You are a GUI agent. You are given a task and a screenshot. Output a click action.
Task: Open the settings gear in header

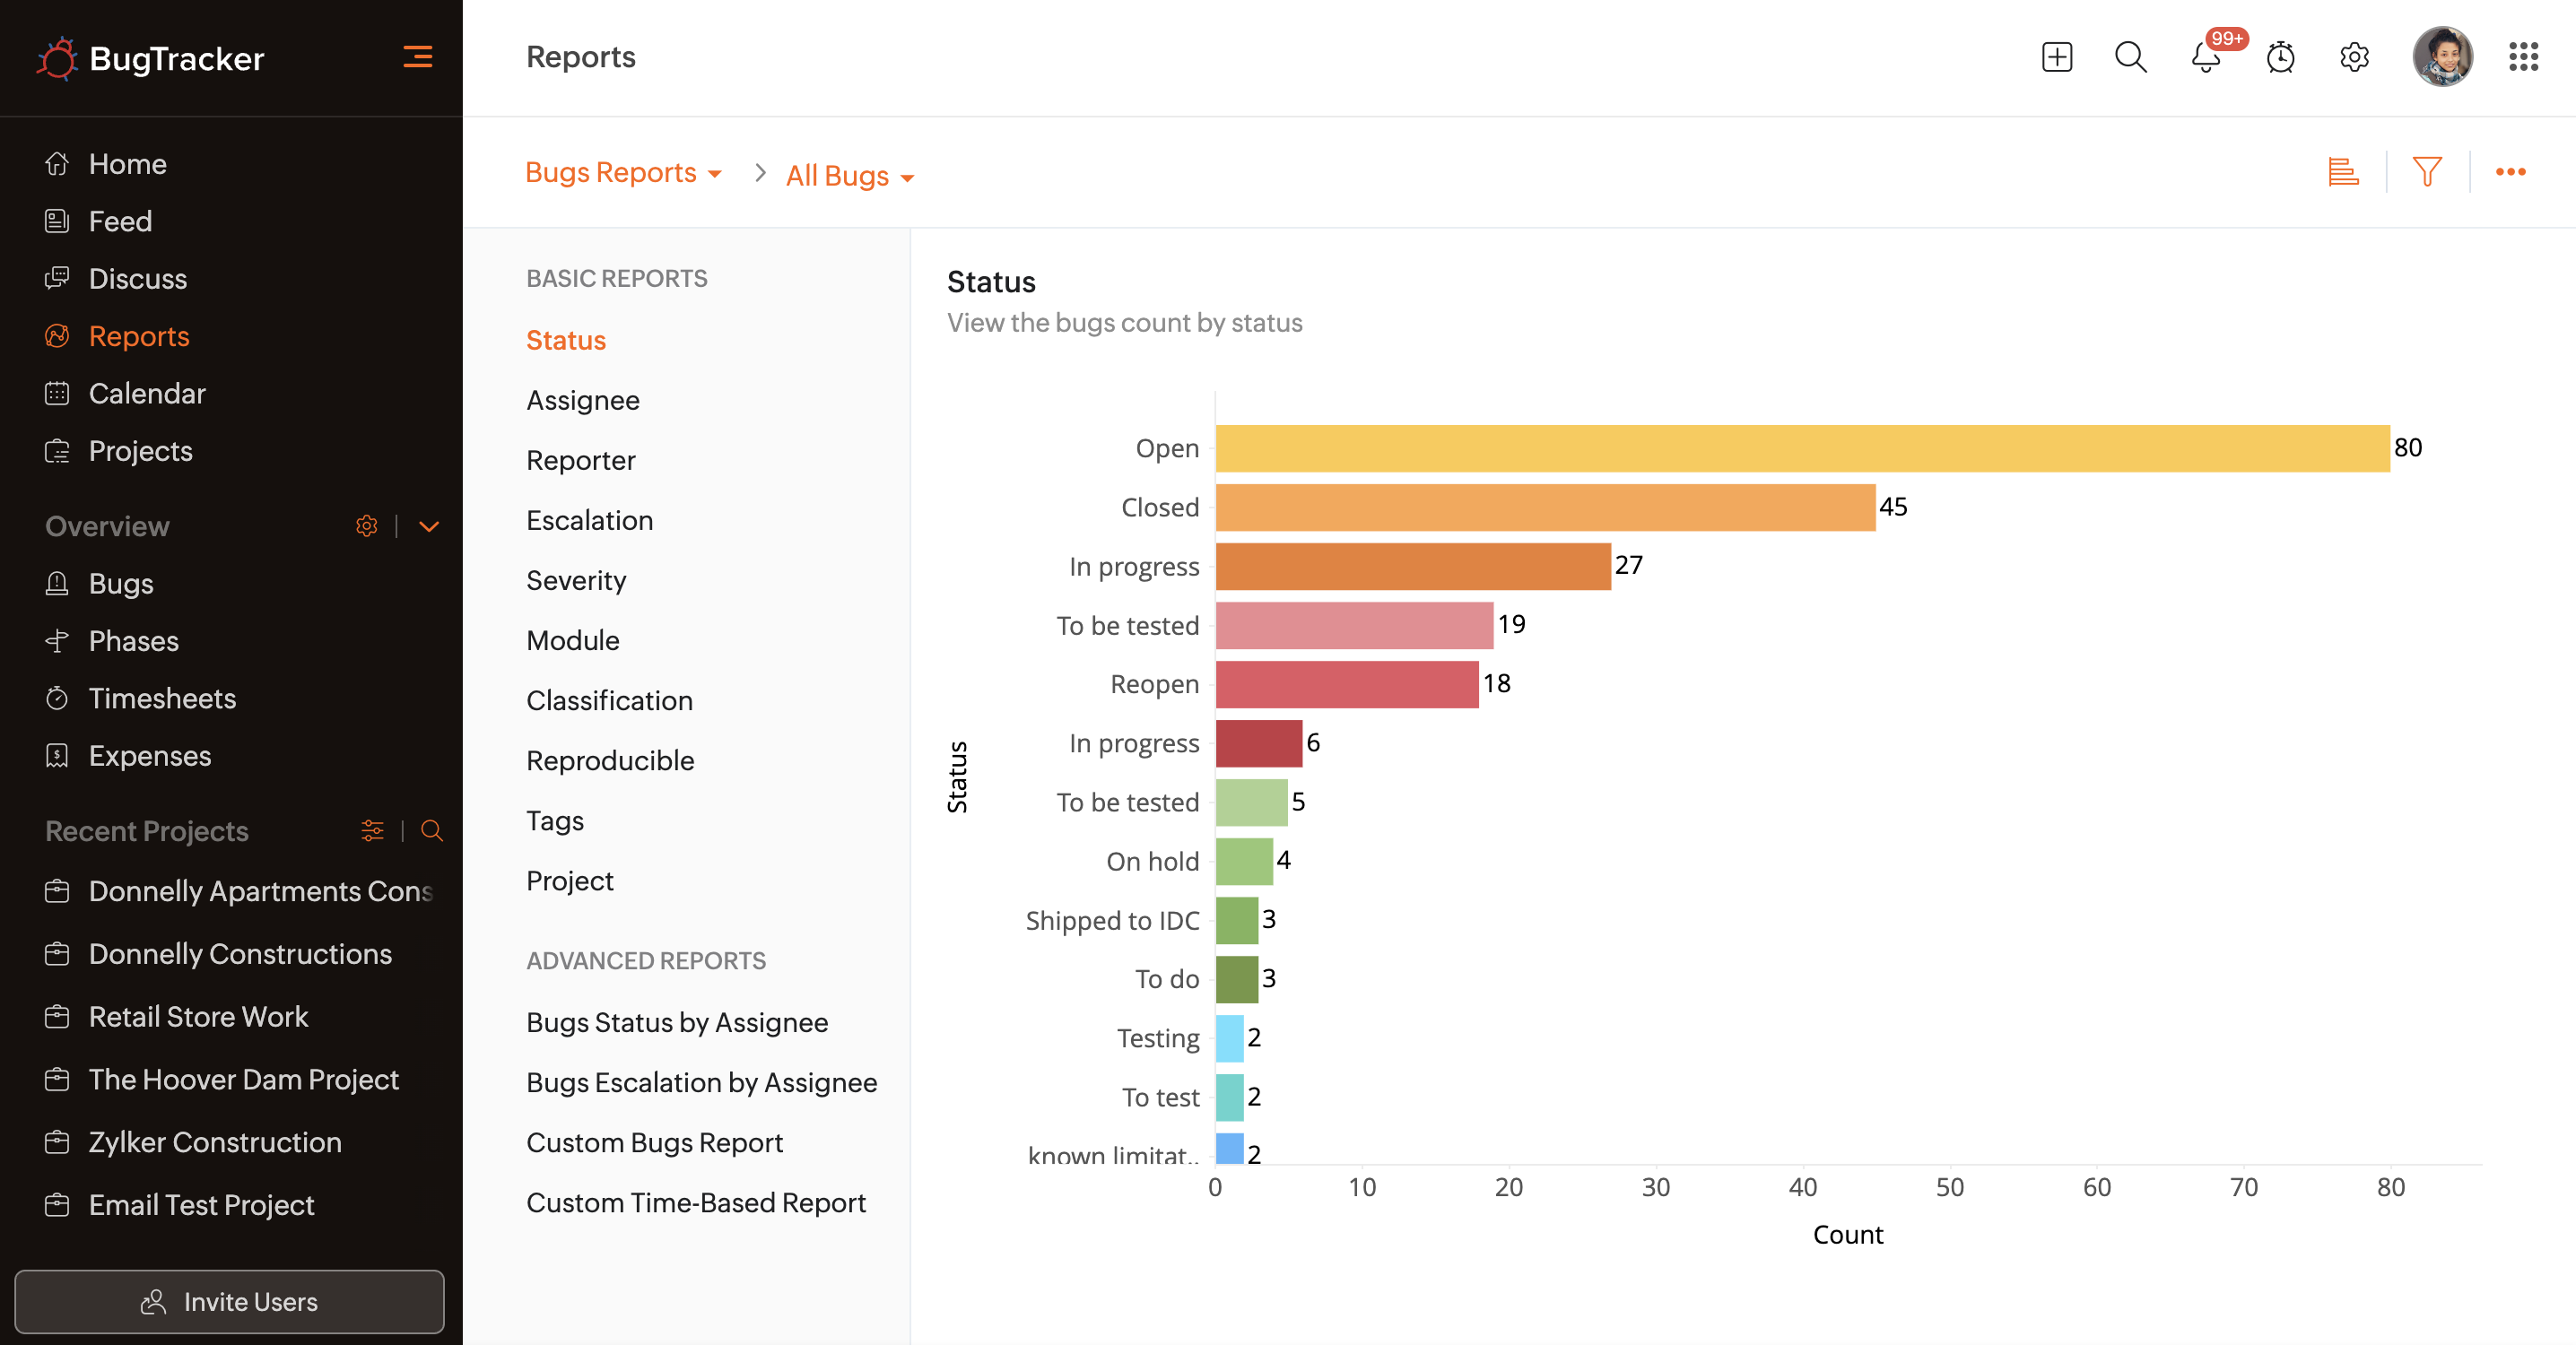tap(2354, 57)
